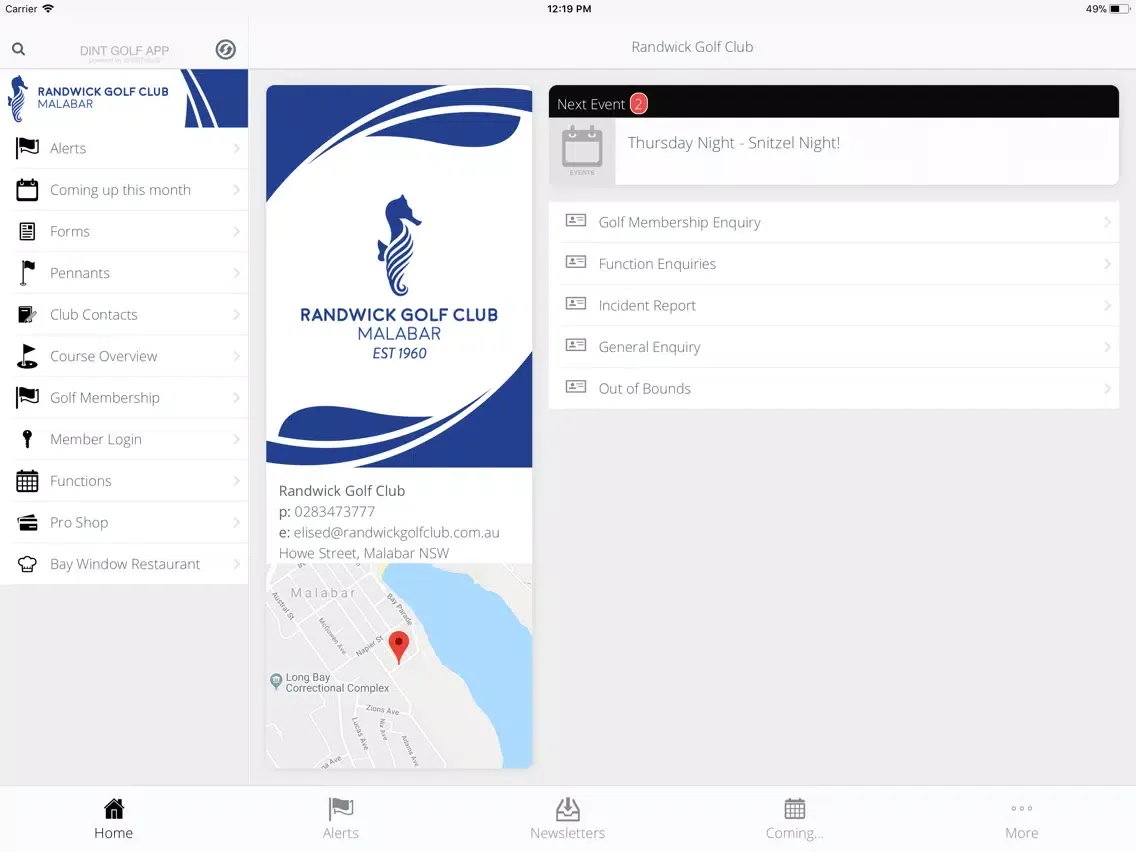Tap the calendar icon for Coming up this month
Image resolution: width=1136 pixels, height=852 pixels.
tap(28, 190)
